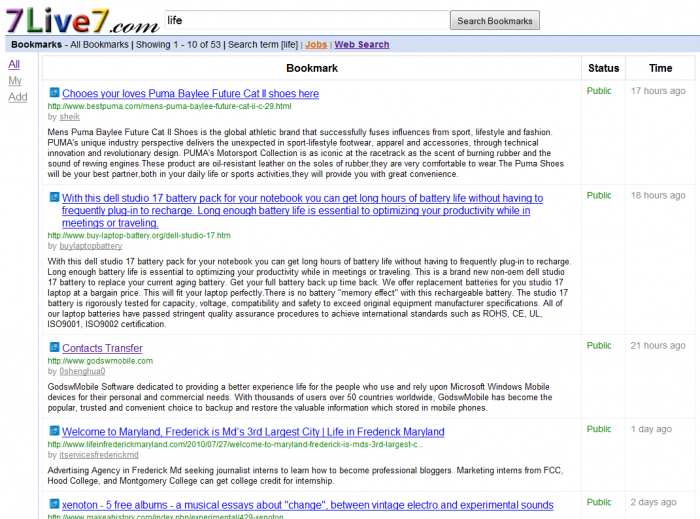Select the Add sidebar item
This screenshot has width=700, height=519.
[x=18, y=97]
